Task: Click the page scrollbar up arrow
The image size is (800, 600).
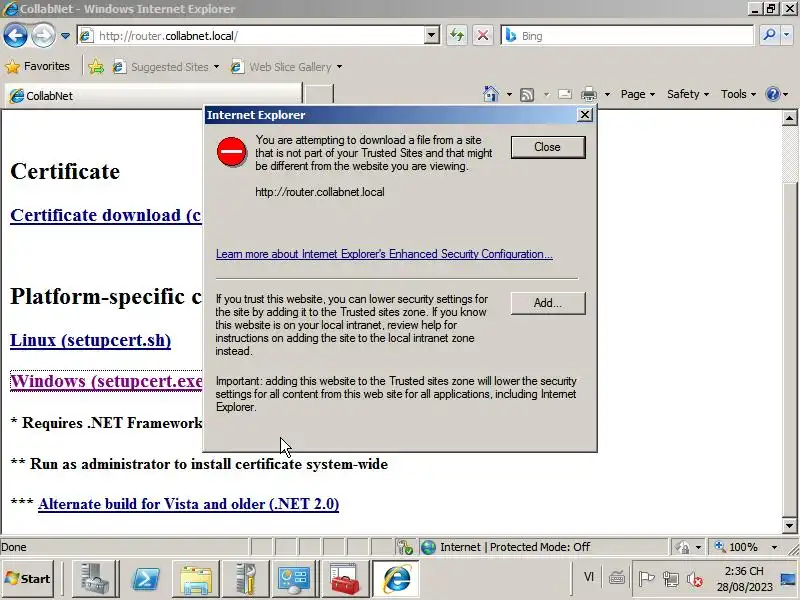Action: [789, 118]
